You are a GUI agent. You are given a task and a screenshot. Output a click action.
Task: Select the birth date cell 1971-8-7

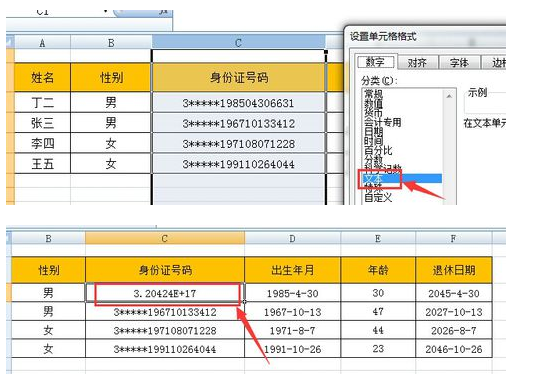tap(293, 330)
